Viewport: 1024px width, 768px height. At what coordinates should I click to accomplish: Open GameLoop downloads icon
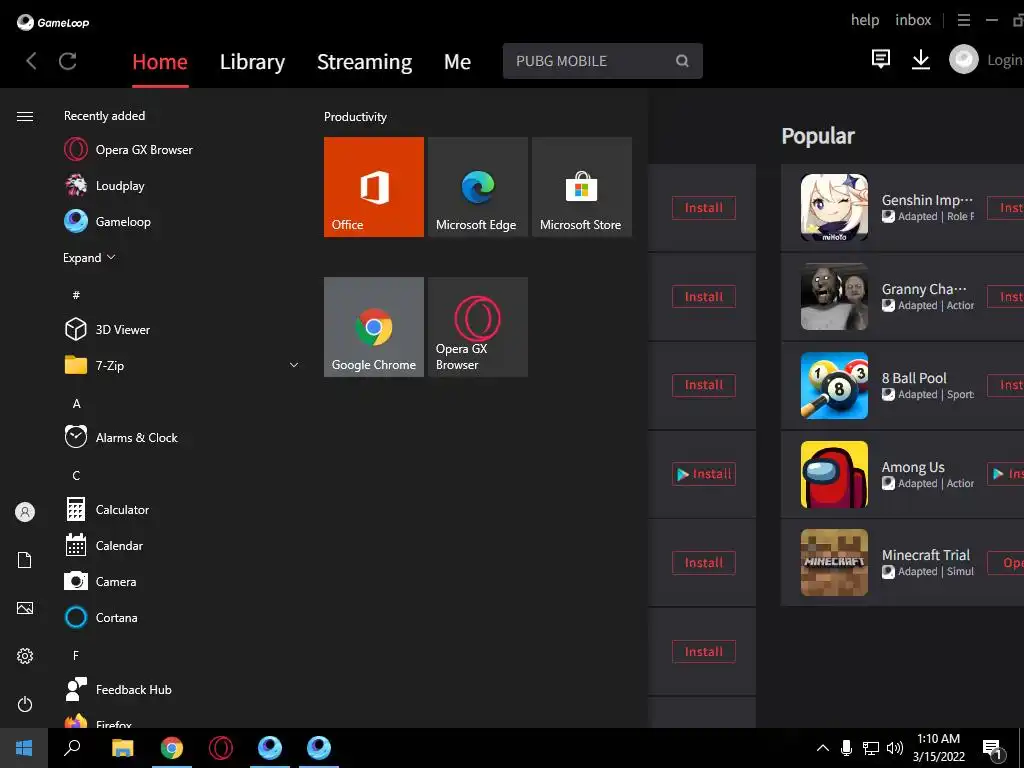[x=921, y=59]
